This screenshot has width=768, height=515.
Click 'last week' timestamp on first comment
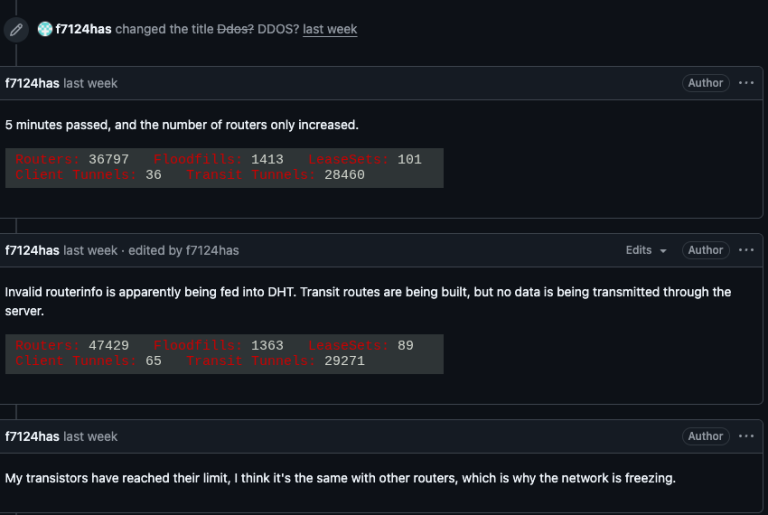point(90,83)
